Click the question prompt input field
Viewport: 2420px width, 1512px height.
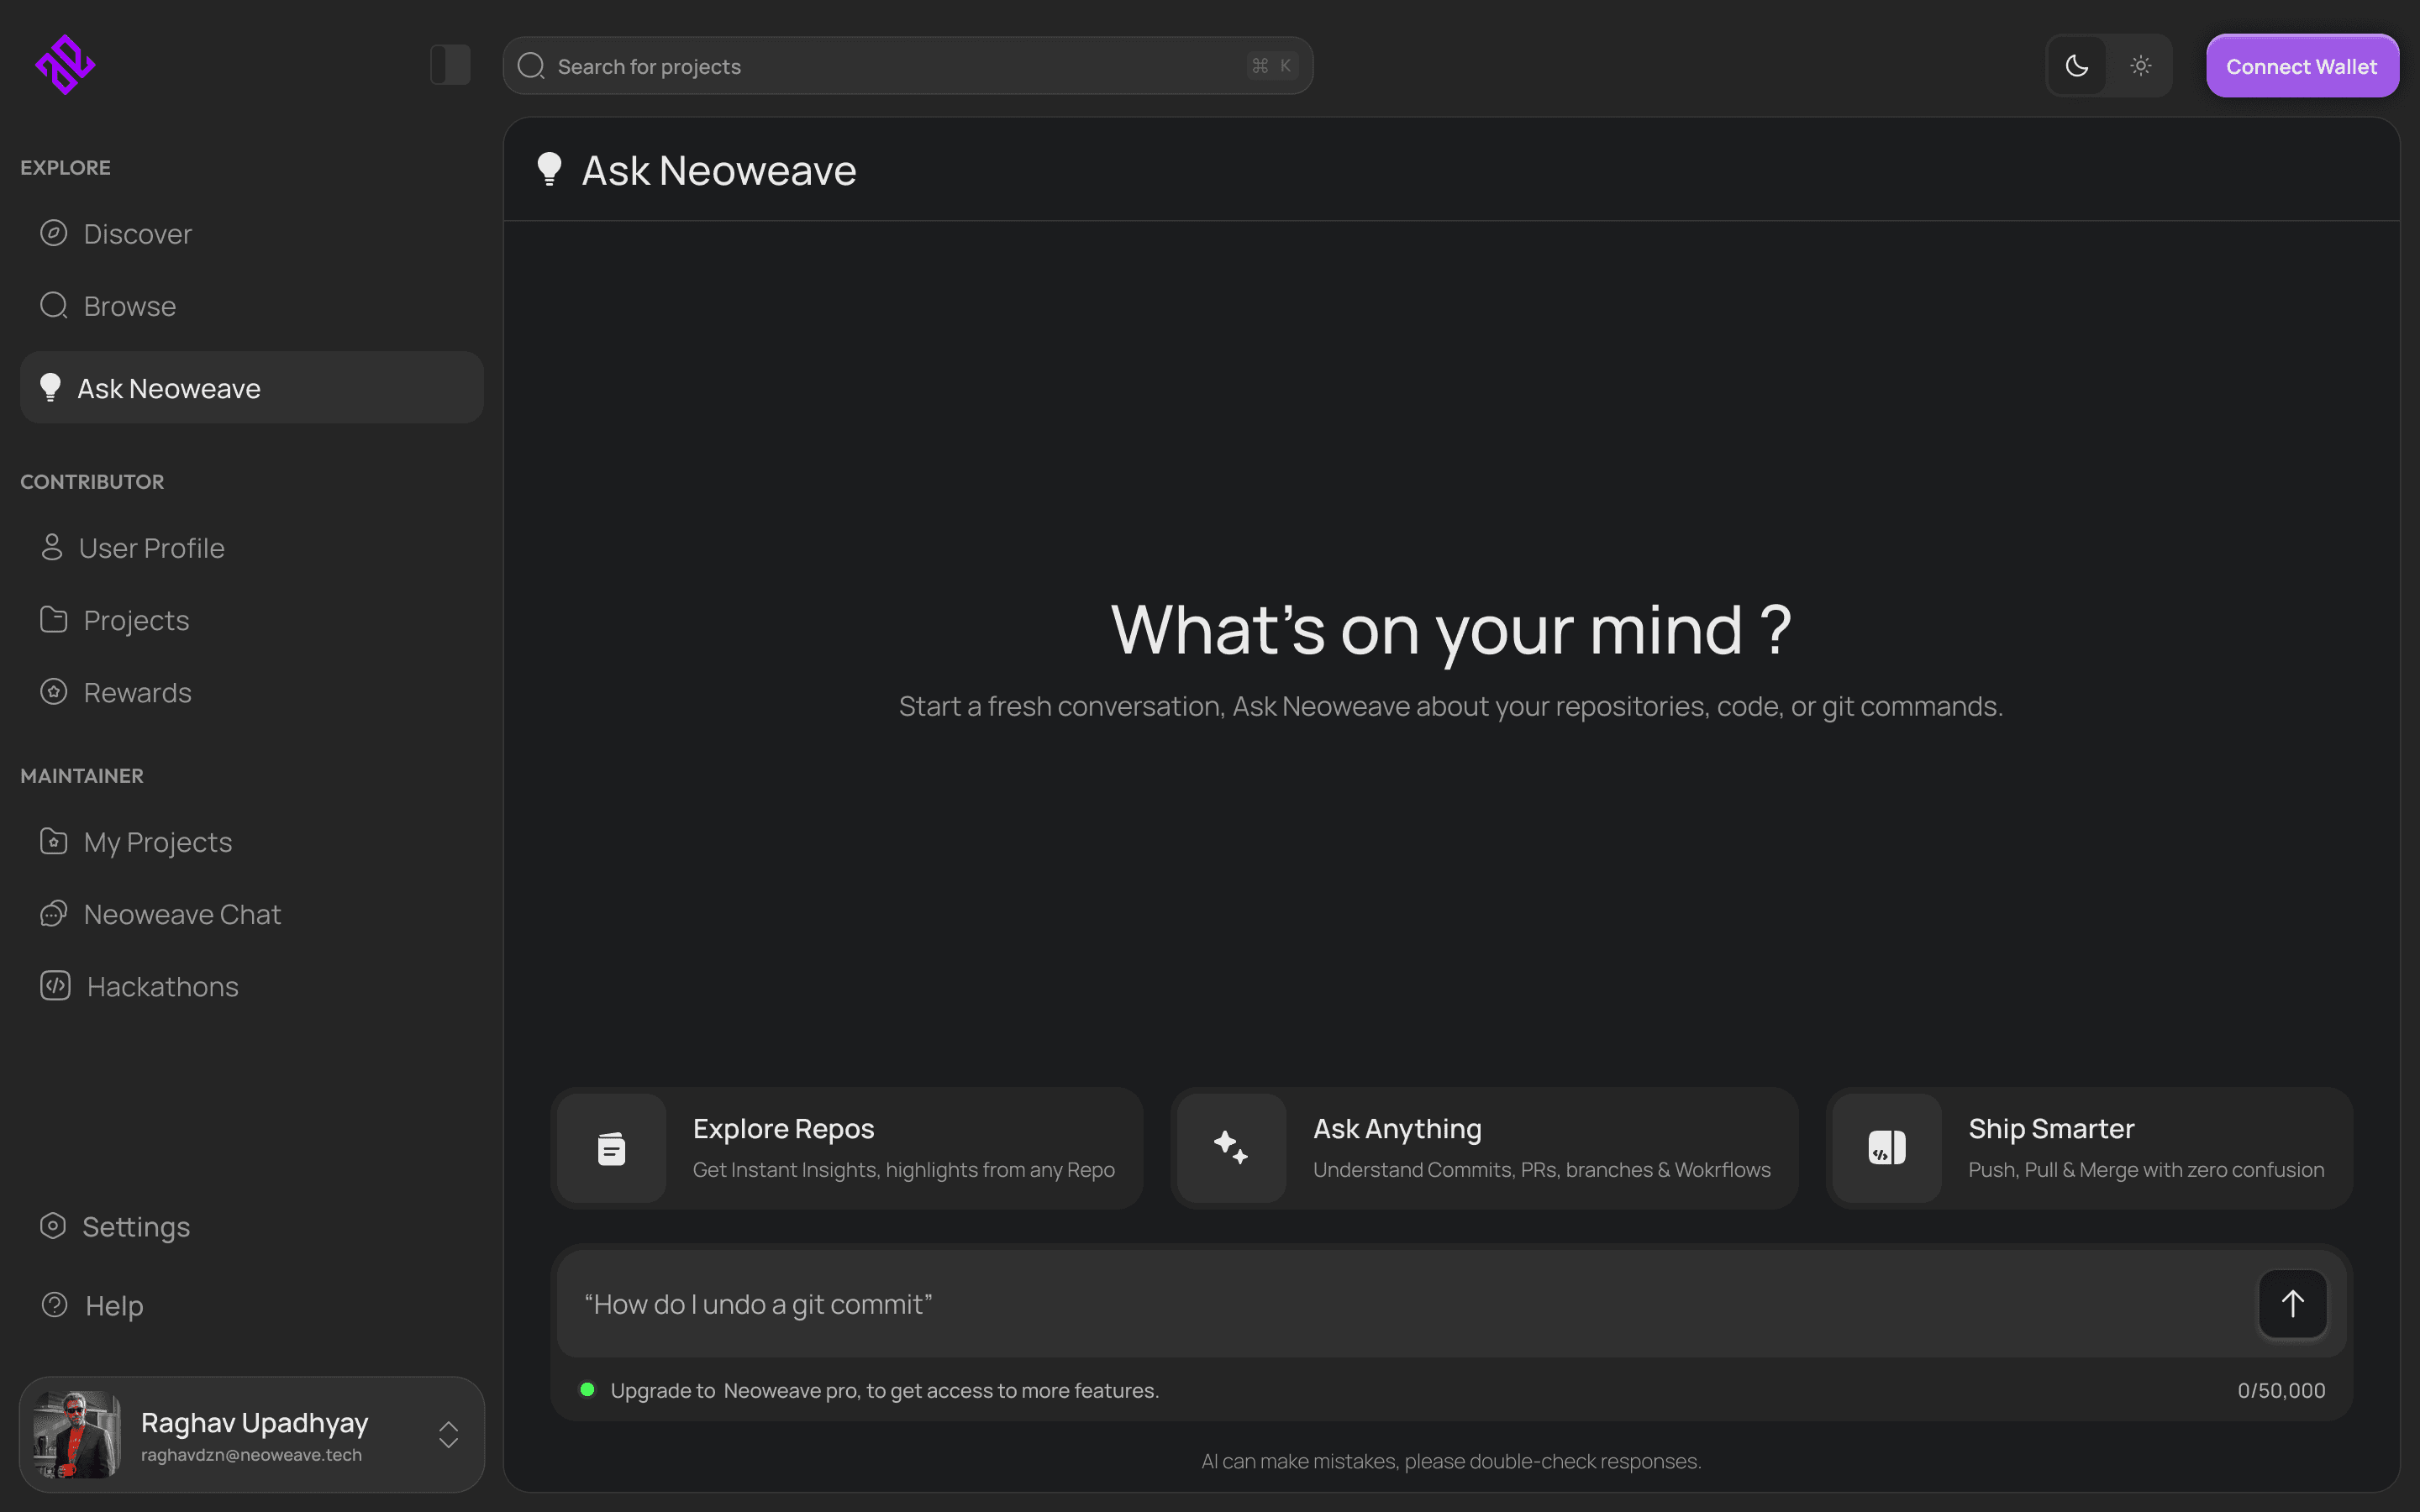(1400, 1304)
